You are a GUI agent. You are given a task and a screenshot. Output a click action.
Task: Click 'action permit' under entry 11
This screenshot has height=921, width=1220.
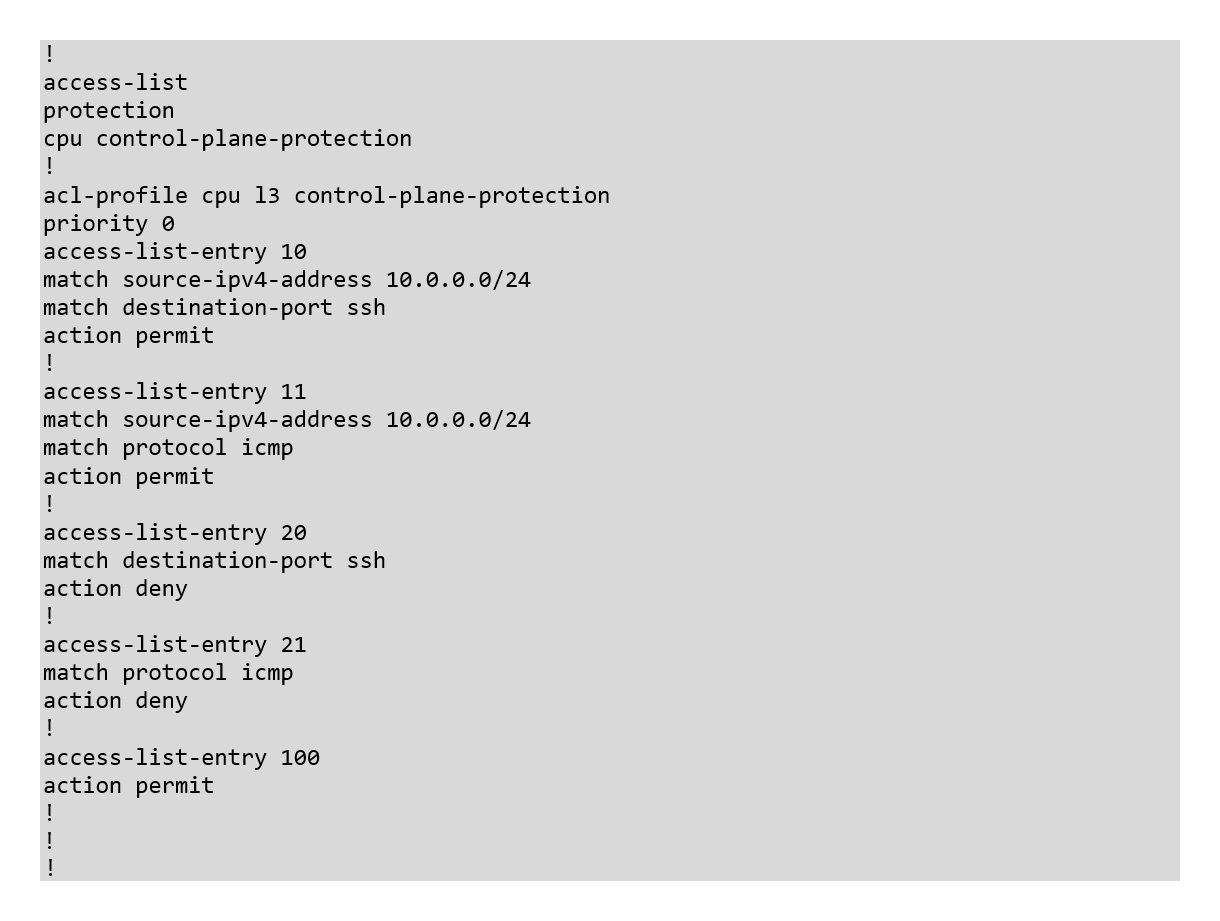[x=128, y=476]
